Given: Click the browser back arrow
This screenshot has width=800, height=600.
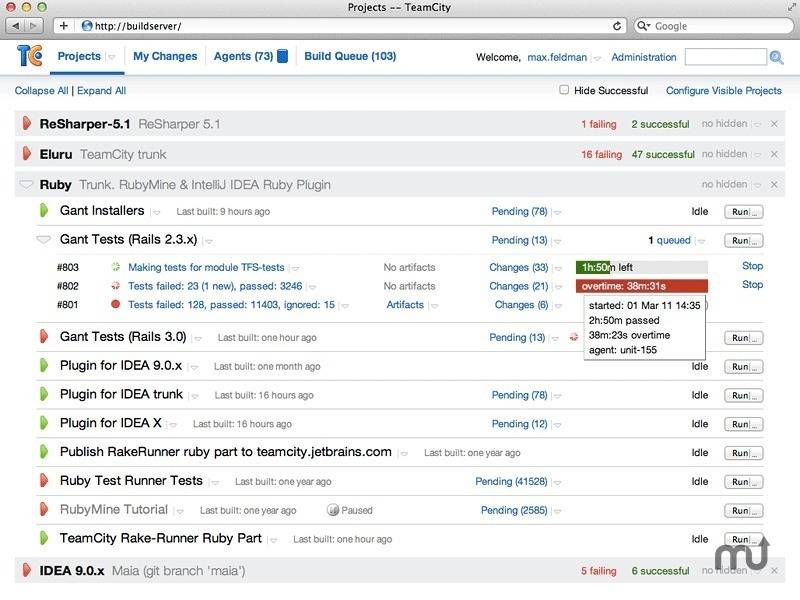Looking at the screenshot, I should 16,26.
